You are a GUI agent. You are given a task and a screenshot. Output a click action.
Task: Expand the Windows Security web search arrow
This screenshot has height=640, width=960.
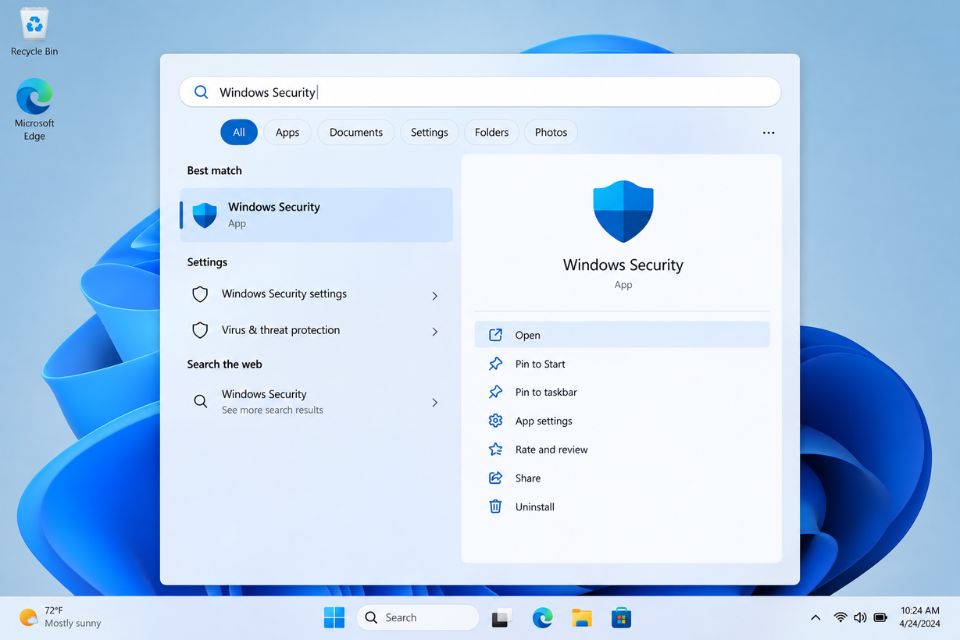coord(435,402)
